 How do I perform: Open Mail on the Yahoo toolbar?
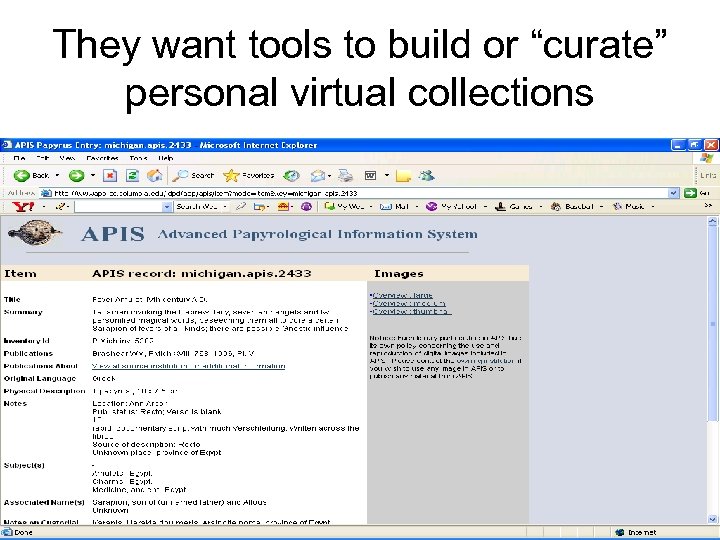[x=394, y=207]
